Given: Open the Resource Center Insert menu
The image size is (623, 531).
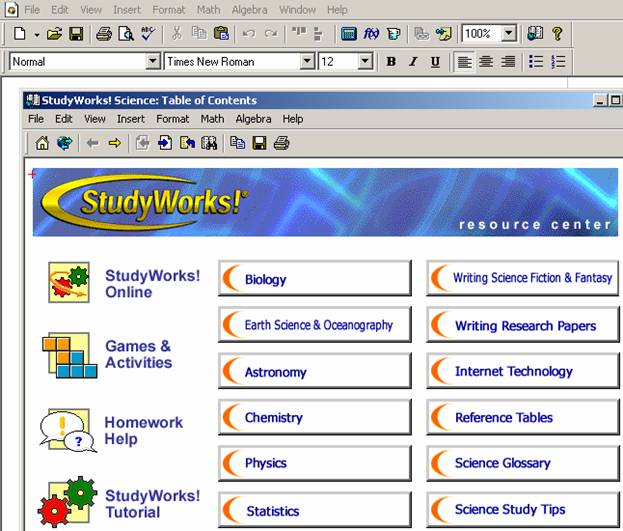Looking at the screenshot, I should tap(131, 119).
